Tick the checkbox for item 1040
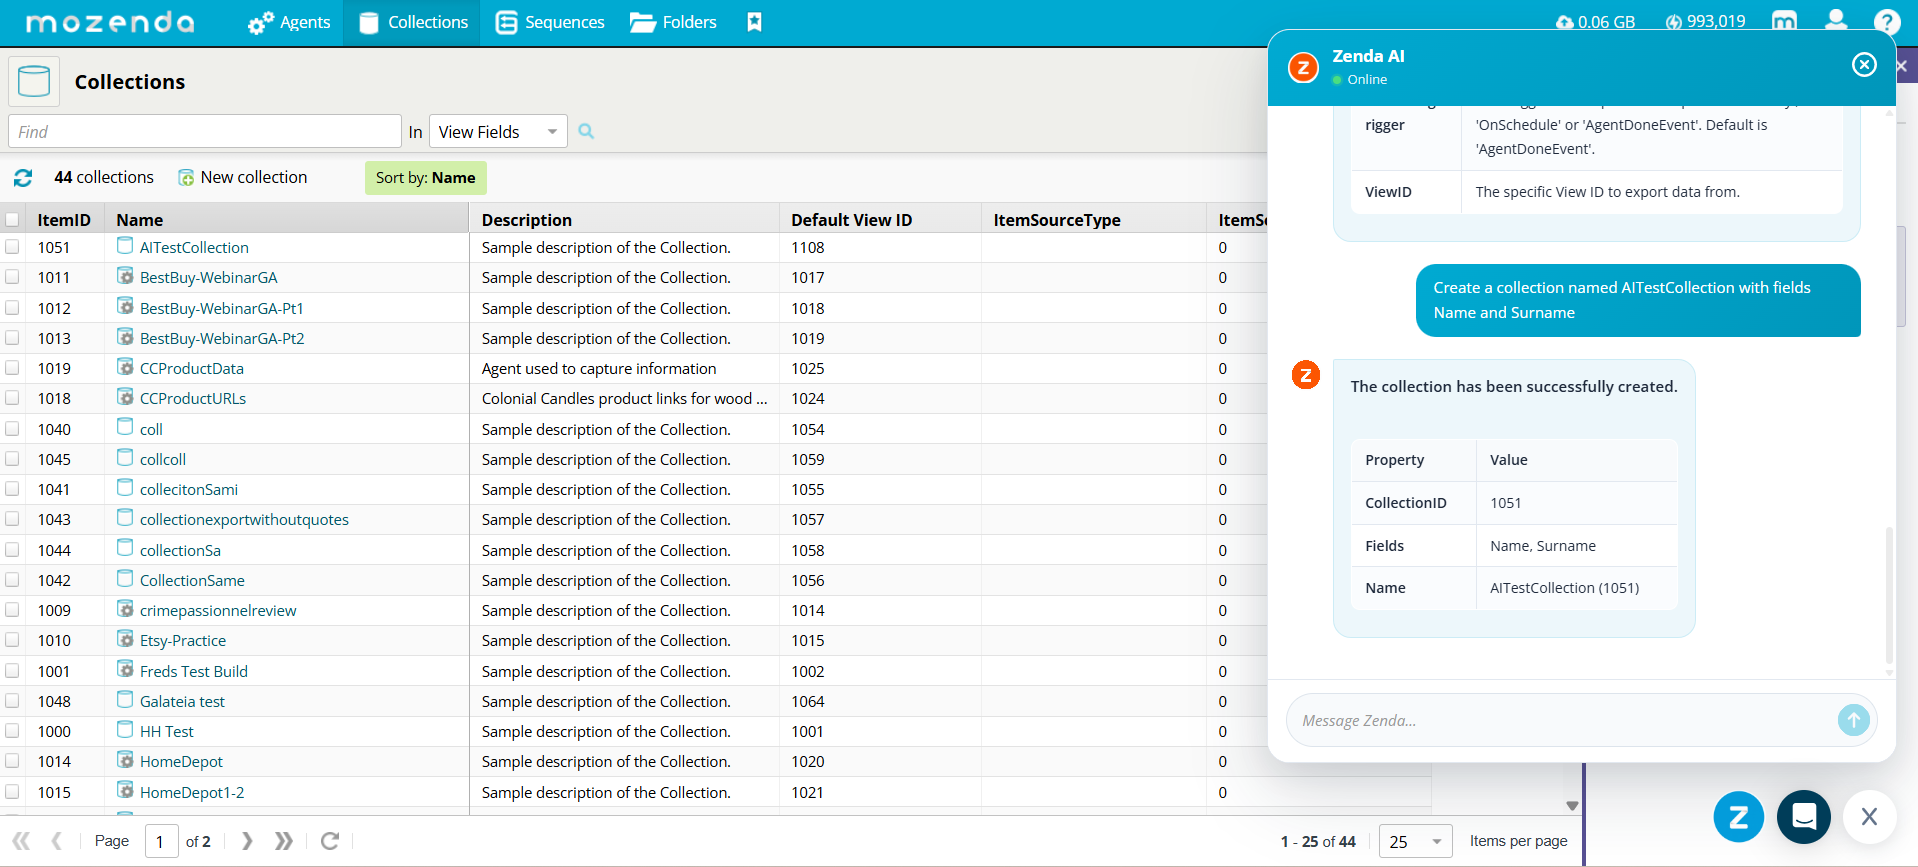Image resolution: width=1918 pixels, height=867 pixels. (12, 429)
